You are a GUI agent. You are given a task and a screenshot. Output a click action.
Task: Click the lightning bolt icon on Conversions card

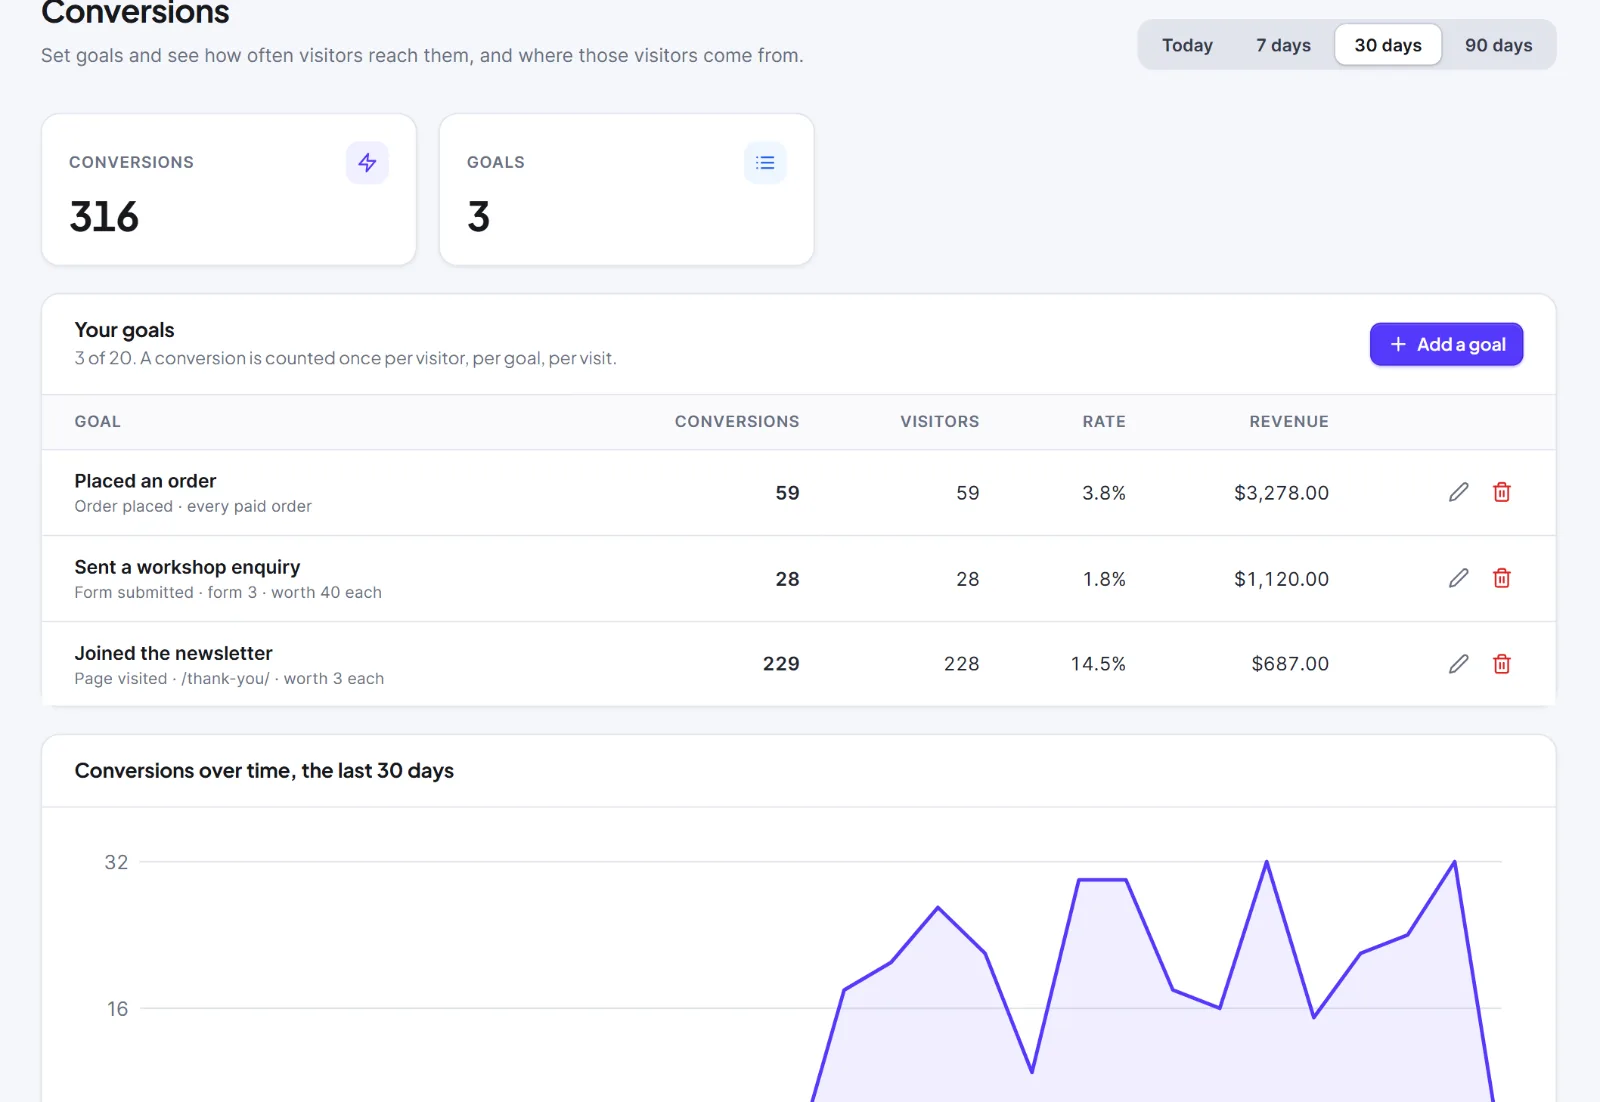click(x=367, y=163)
